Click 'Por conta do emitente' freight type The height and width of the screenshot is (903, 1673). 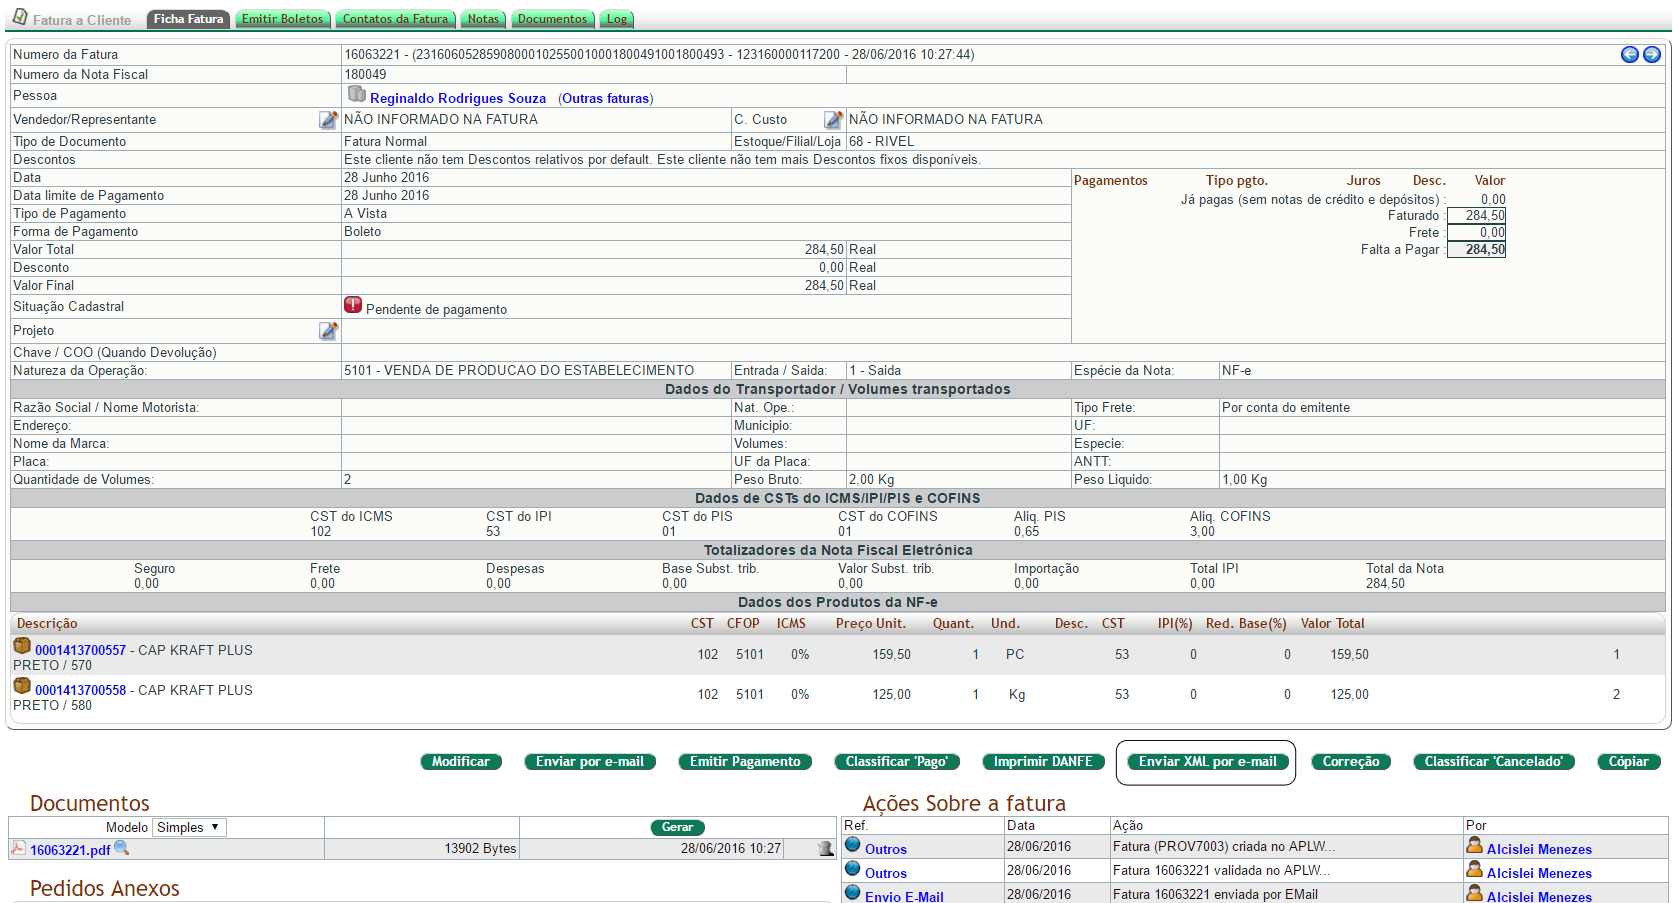point(1286,407)
